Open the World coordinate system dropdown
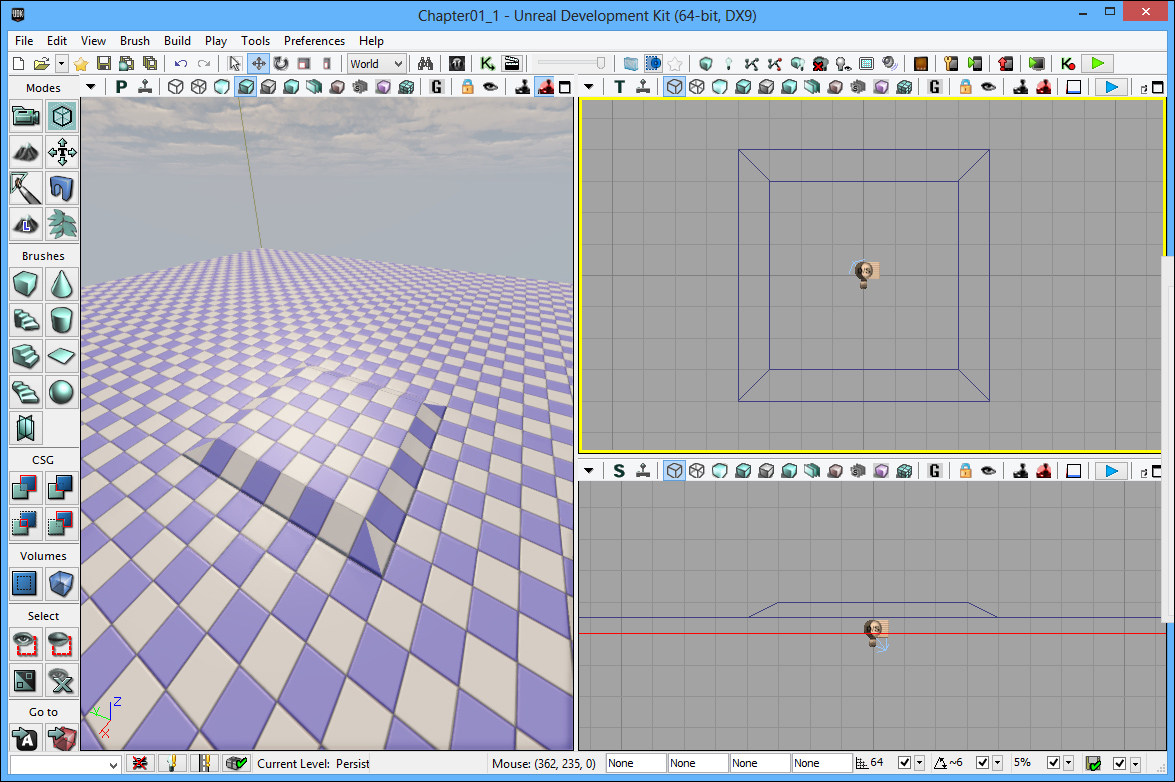 click(x=376, y=63)
